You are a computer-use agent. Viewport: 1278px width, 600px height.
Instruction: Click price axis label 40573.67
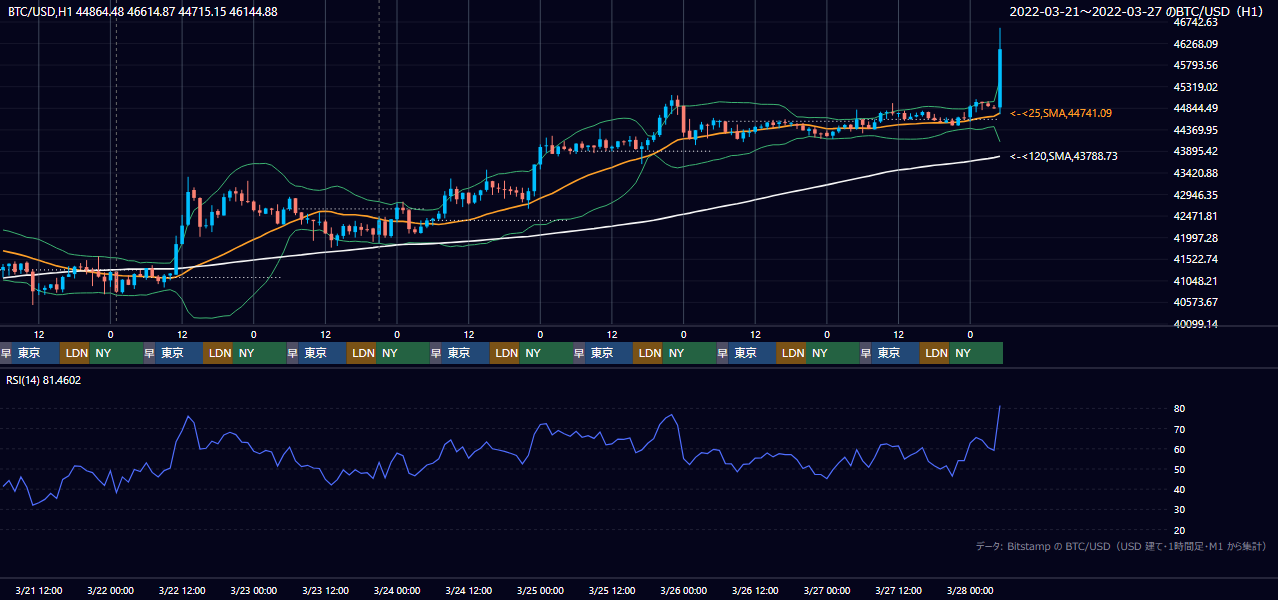1195,302
